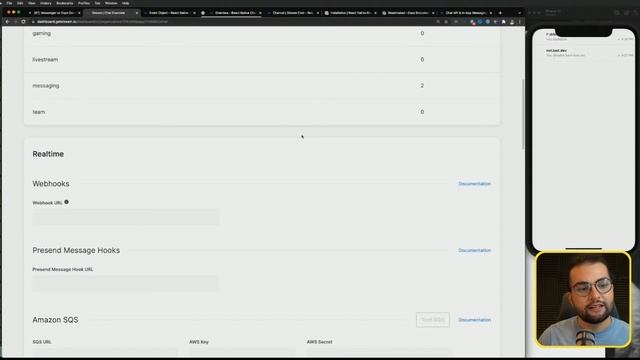Open the Bookmarks menu
Viewport: 640px width, 360px height.
(65, 3)
